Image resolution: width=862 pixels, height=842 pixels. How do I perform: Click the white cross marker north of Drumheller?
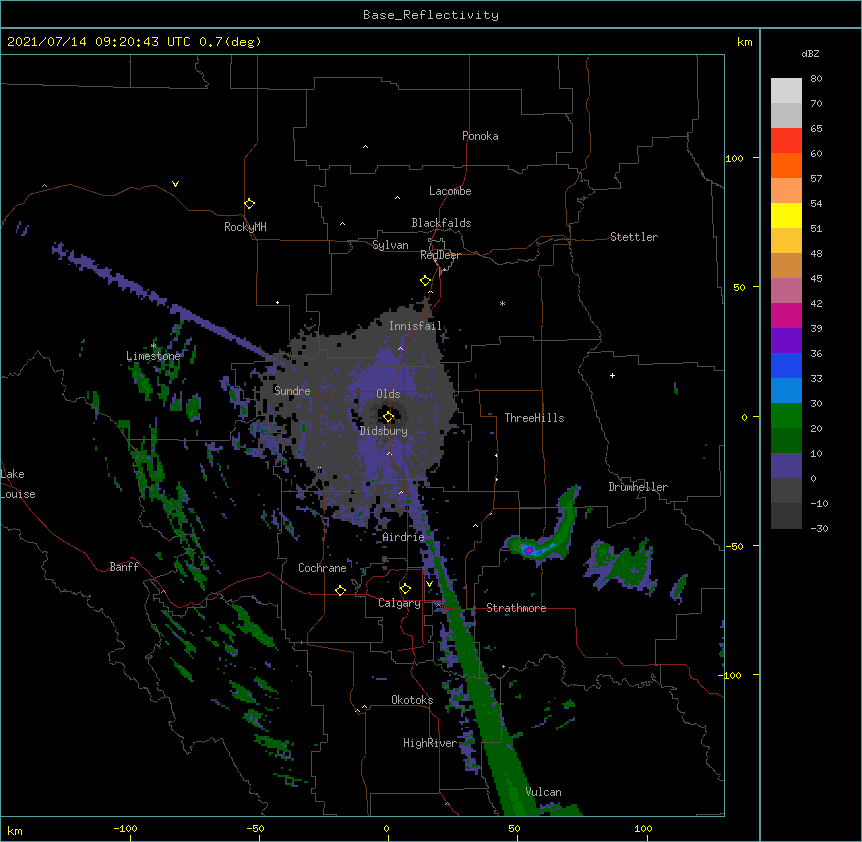(x=612, y=375)
